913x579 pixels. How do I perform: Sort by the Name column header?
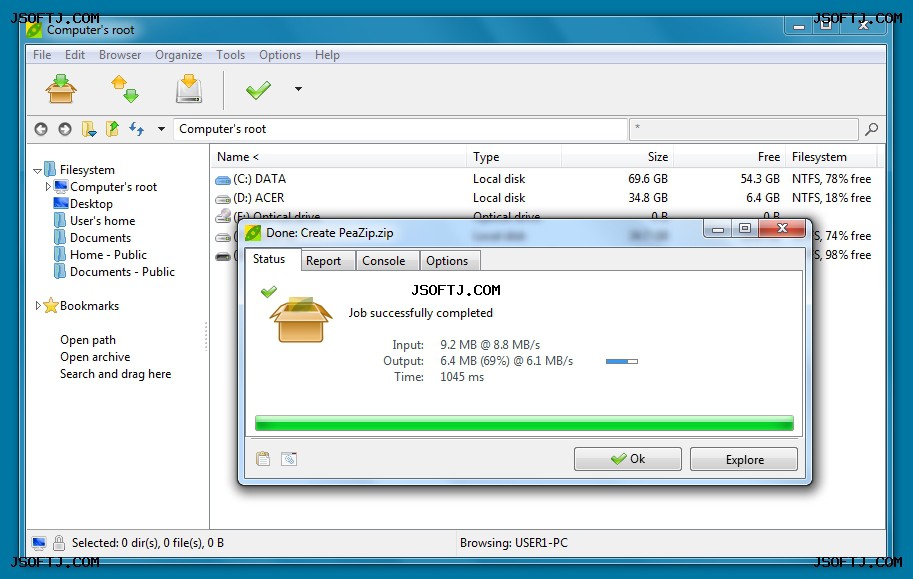pos(338,157)
